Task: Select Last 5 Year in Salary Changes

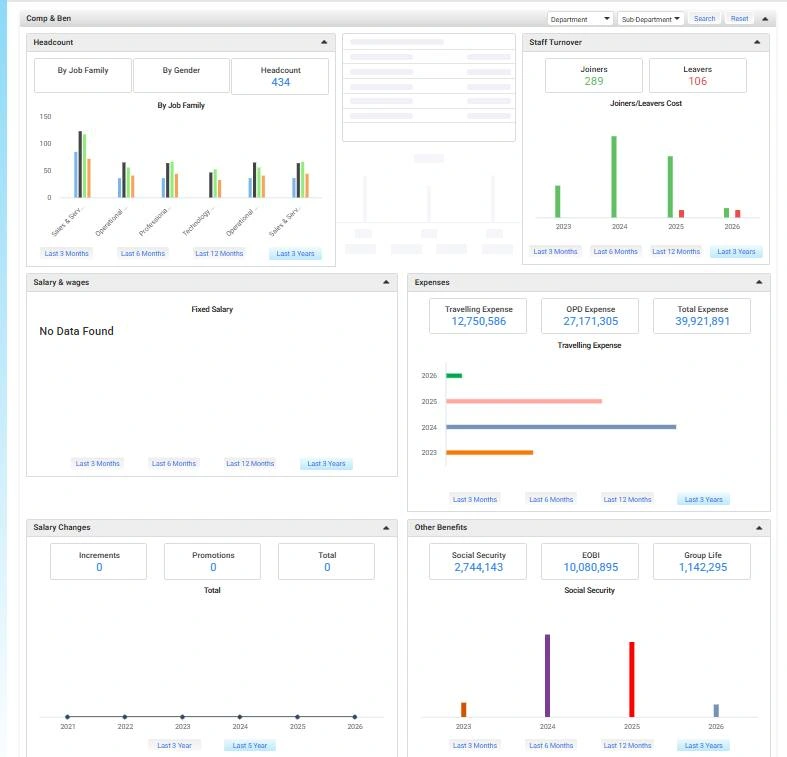Action: [249, 745]
